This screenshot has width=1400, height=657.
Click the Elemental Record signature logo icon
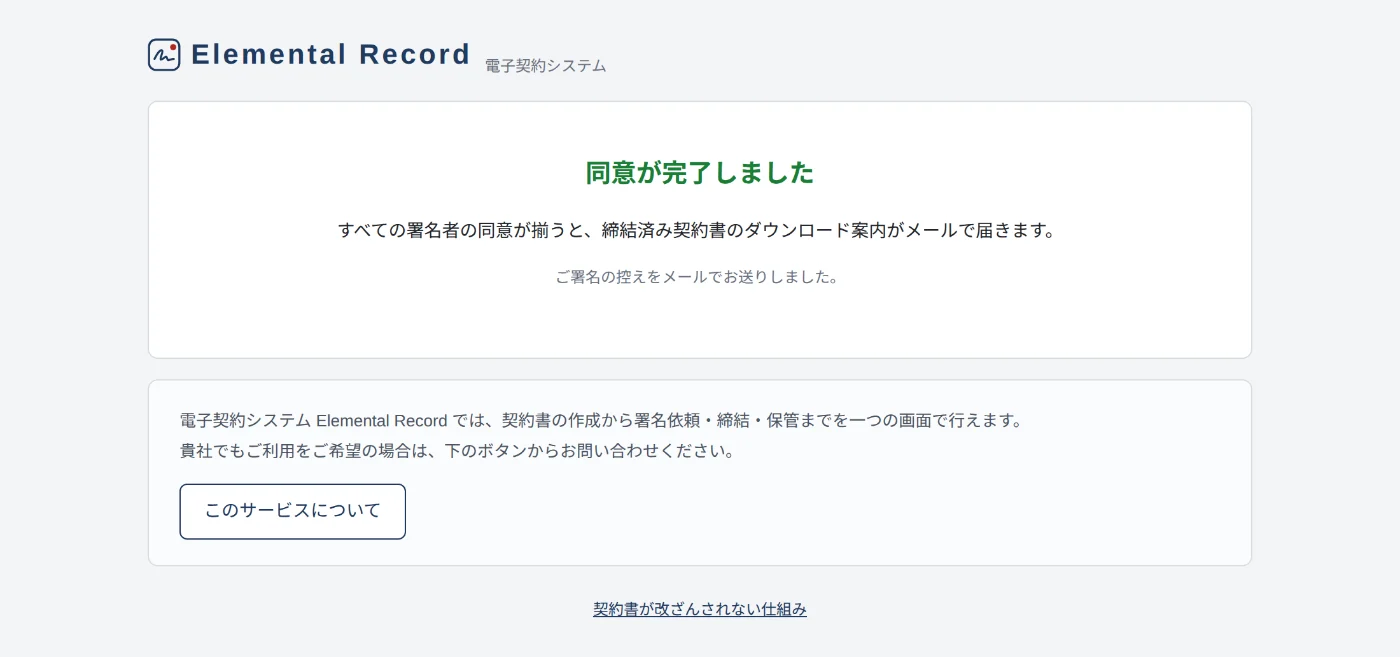pos(164,55)
